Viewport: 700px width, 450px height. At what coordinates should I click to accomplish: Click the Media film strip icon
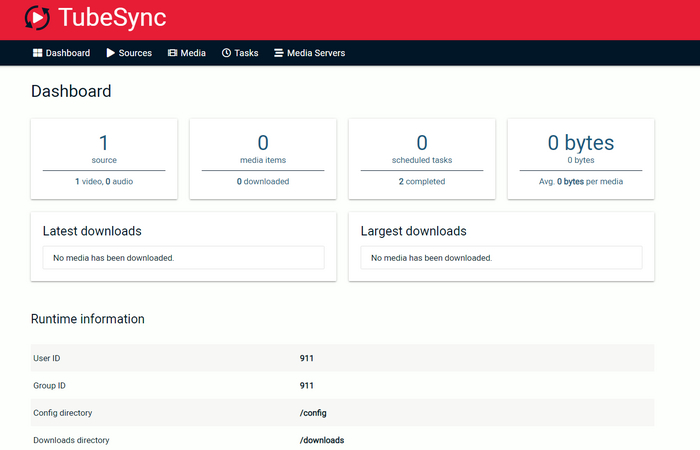point(173,53)
